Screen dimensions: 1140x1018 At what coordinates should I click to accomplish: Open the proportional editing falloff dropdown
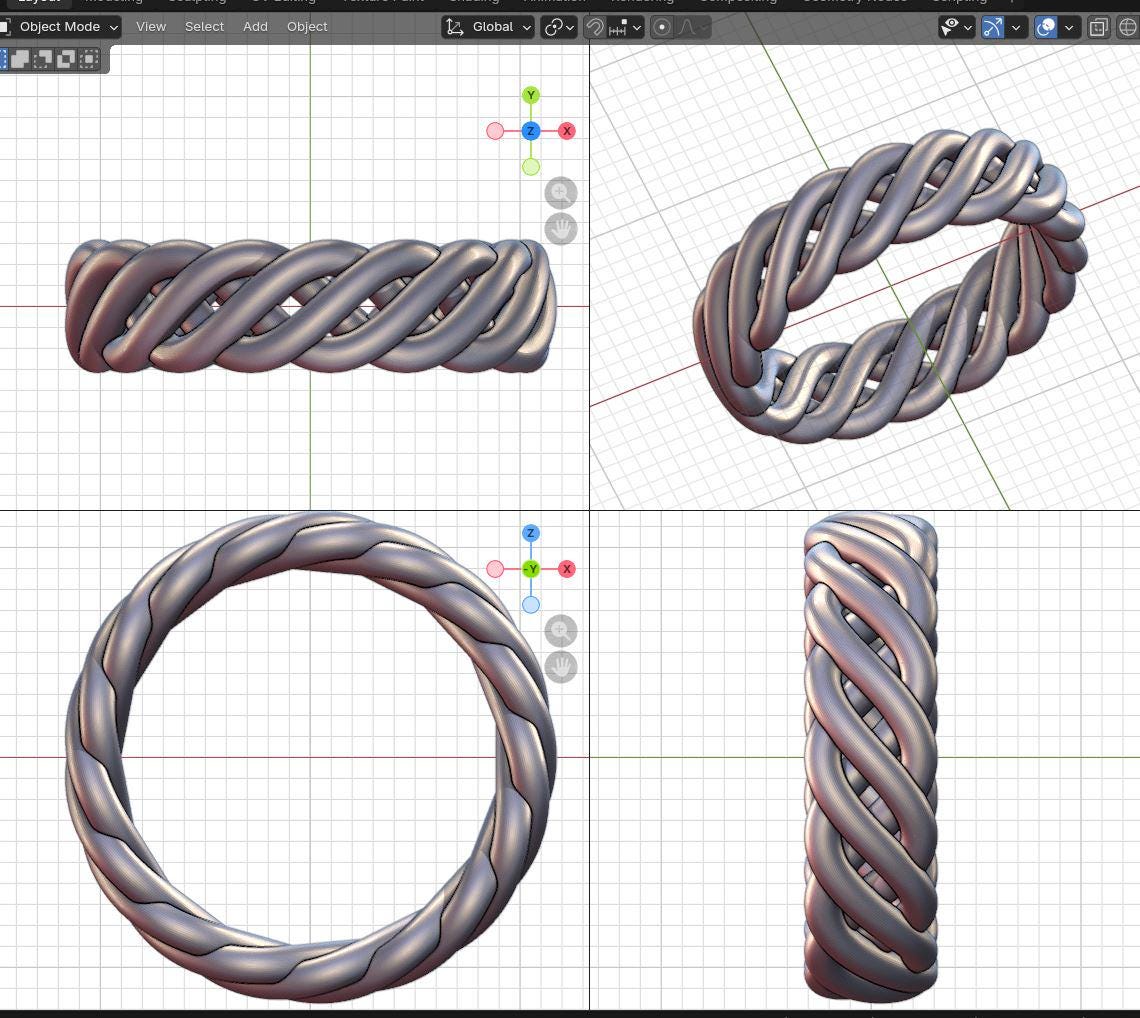[x=691, y=28]
